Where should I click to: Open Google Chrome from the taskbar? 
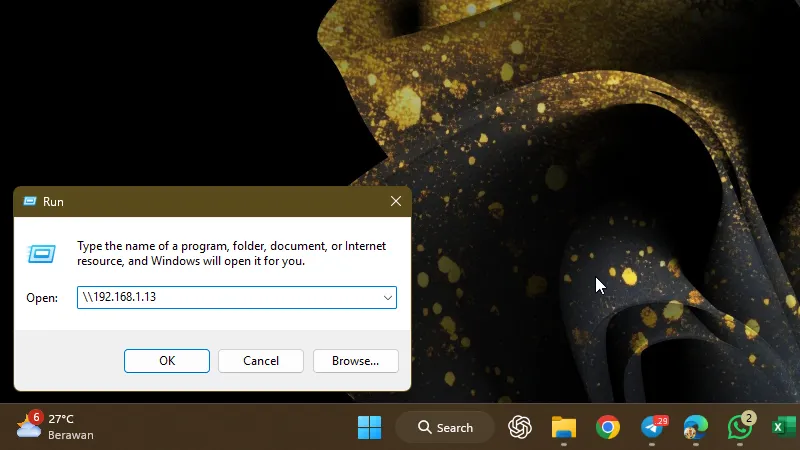(x=608, y=427)
